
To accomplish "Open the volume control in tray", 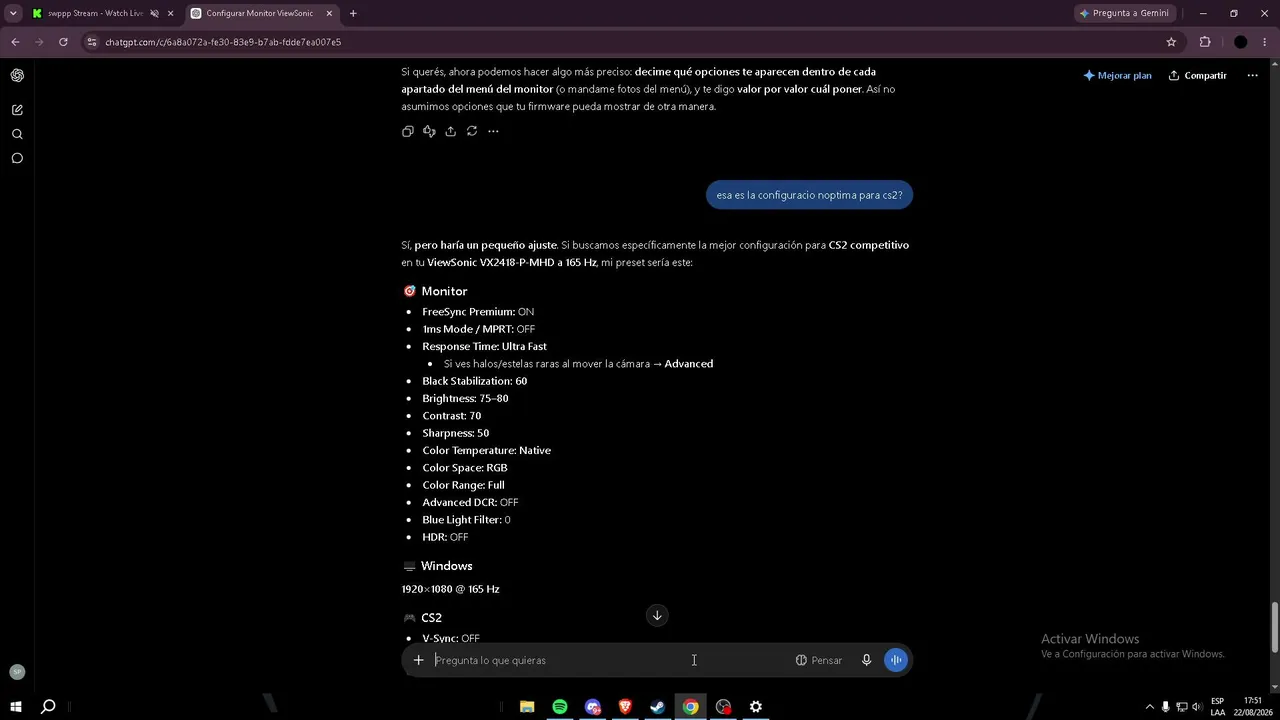I will [x=1197, y=707].
